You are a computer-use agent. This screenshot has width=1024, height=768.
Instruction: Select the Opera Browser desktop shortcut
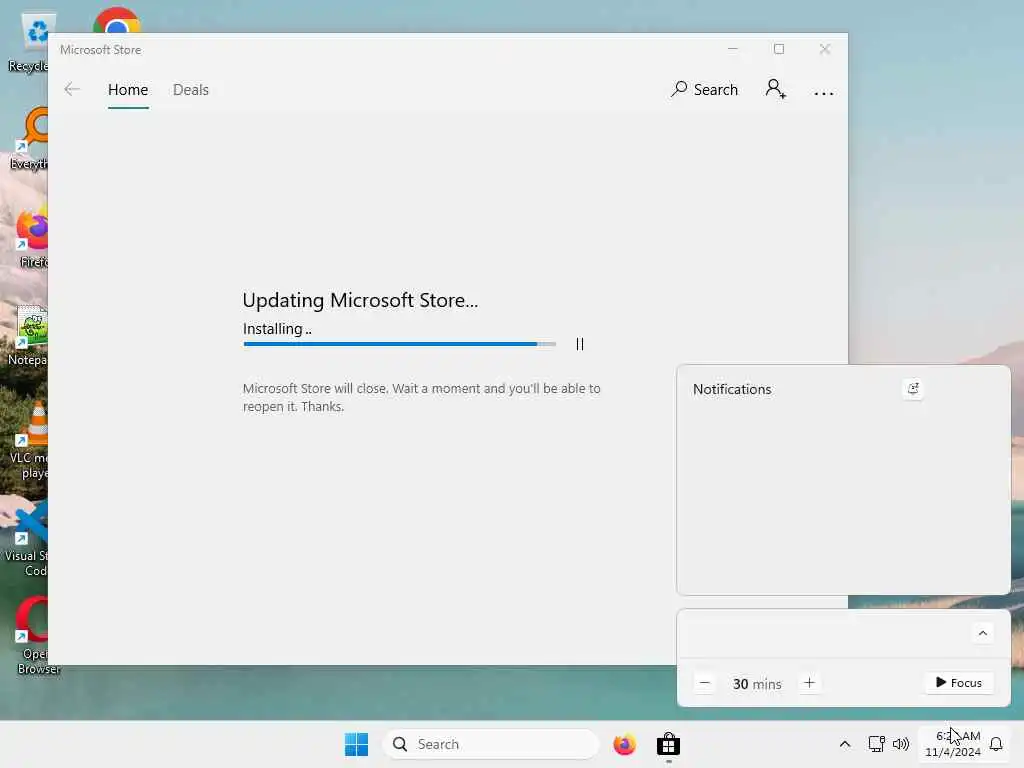tap(33, 635)
